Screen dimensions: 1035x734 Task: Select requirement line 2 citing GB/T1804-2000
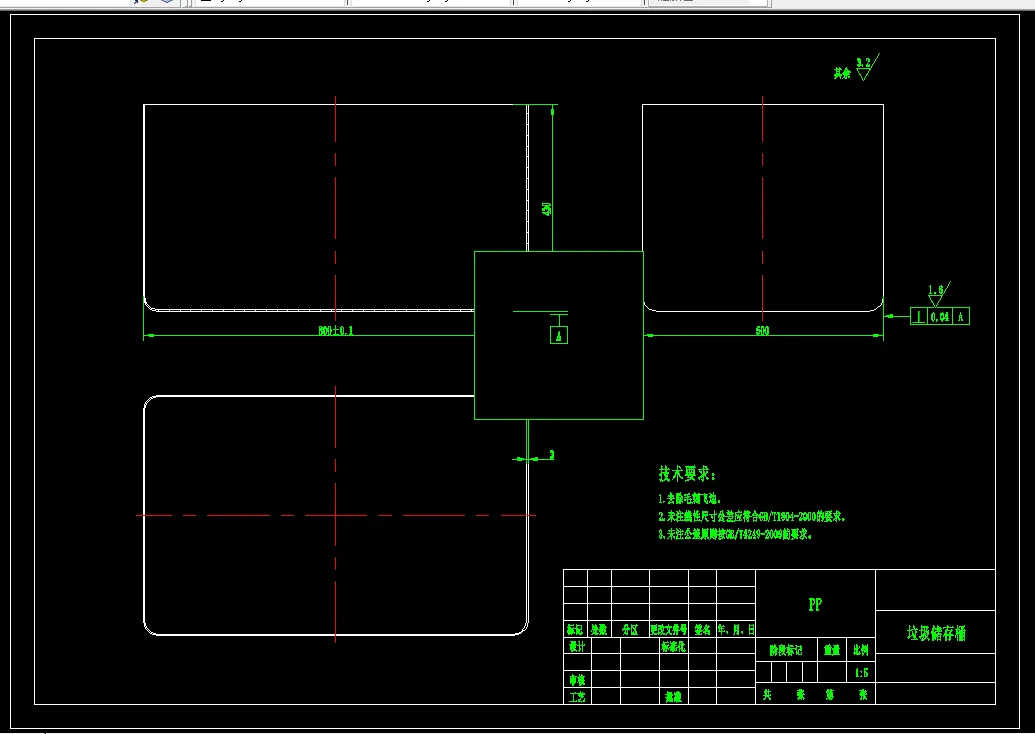click(752, 517)
